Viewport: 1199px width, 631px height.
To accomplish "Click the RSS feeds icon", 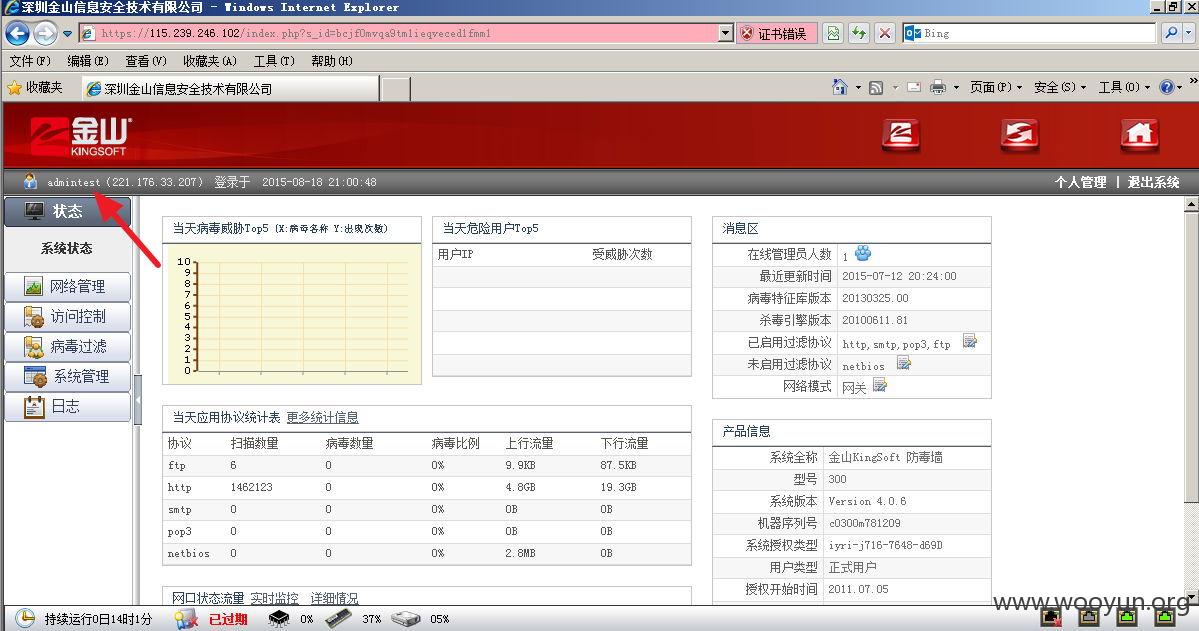I will [876, 87].
